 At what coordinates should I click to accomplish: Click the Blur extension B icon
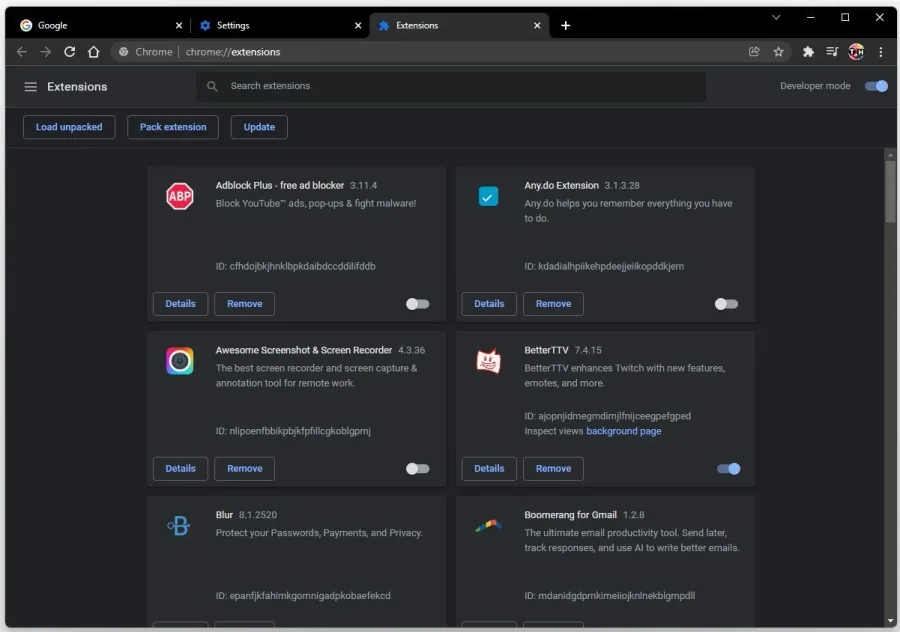pyautogui.click(x=179, y=525)
